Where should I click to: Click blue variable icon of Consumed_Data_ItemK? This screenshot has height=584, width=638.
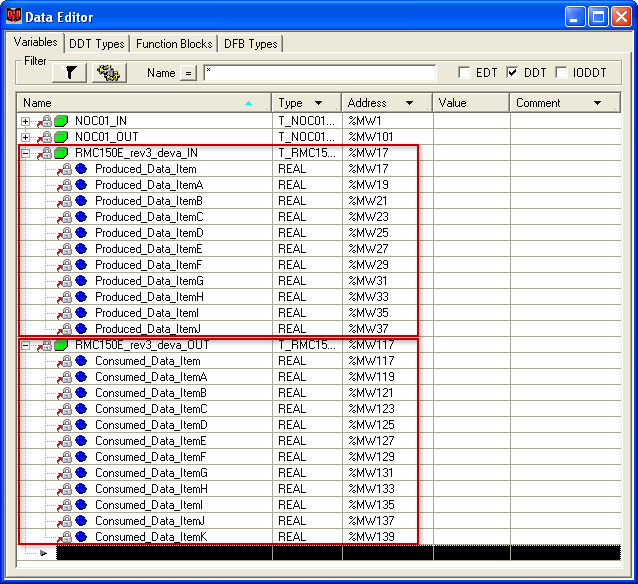(81, 537)
